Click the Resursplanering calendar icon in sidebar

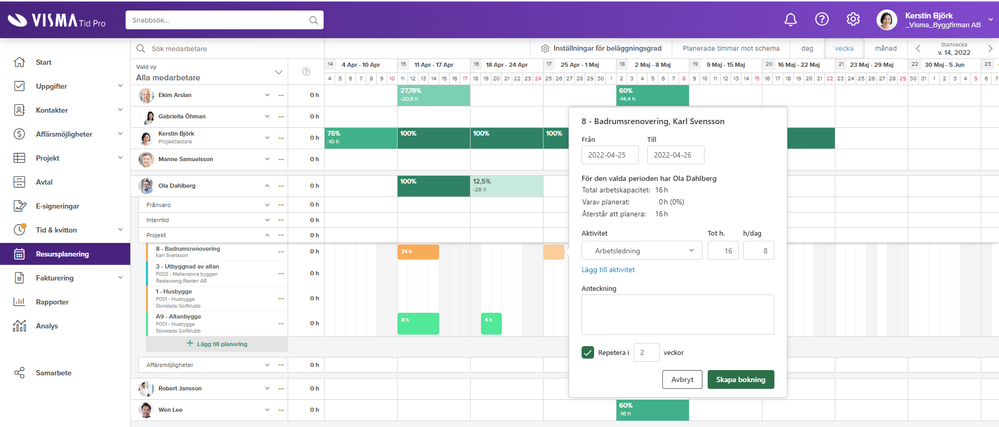[x=20, y=255]
